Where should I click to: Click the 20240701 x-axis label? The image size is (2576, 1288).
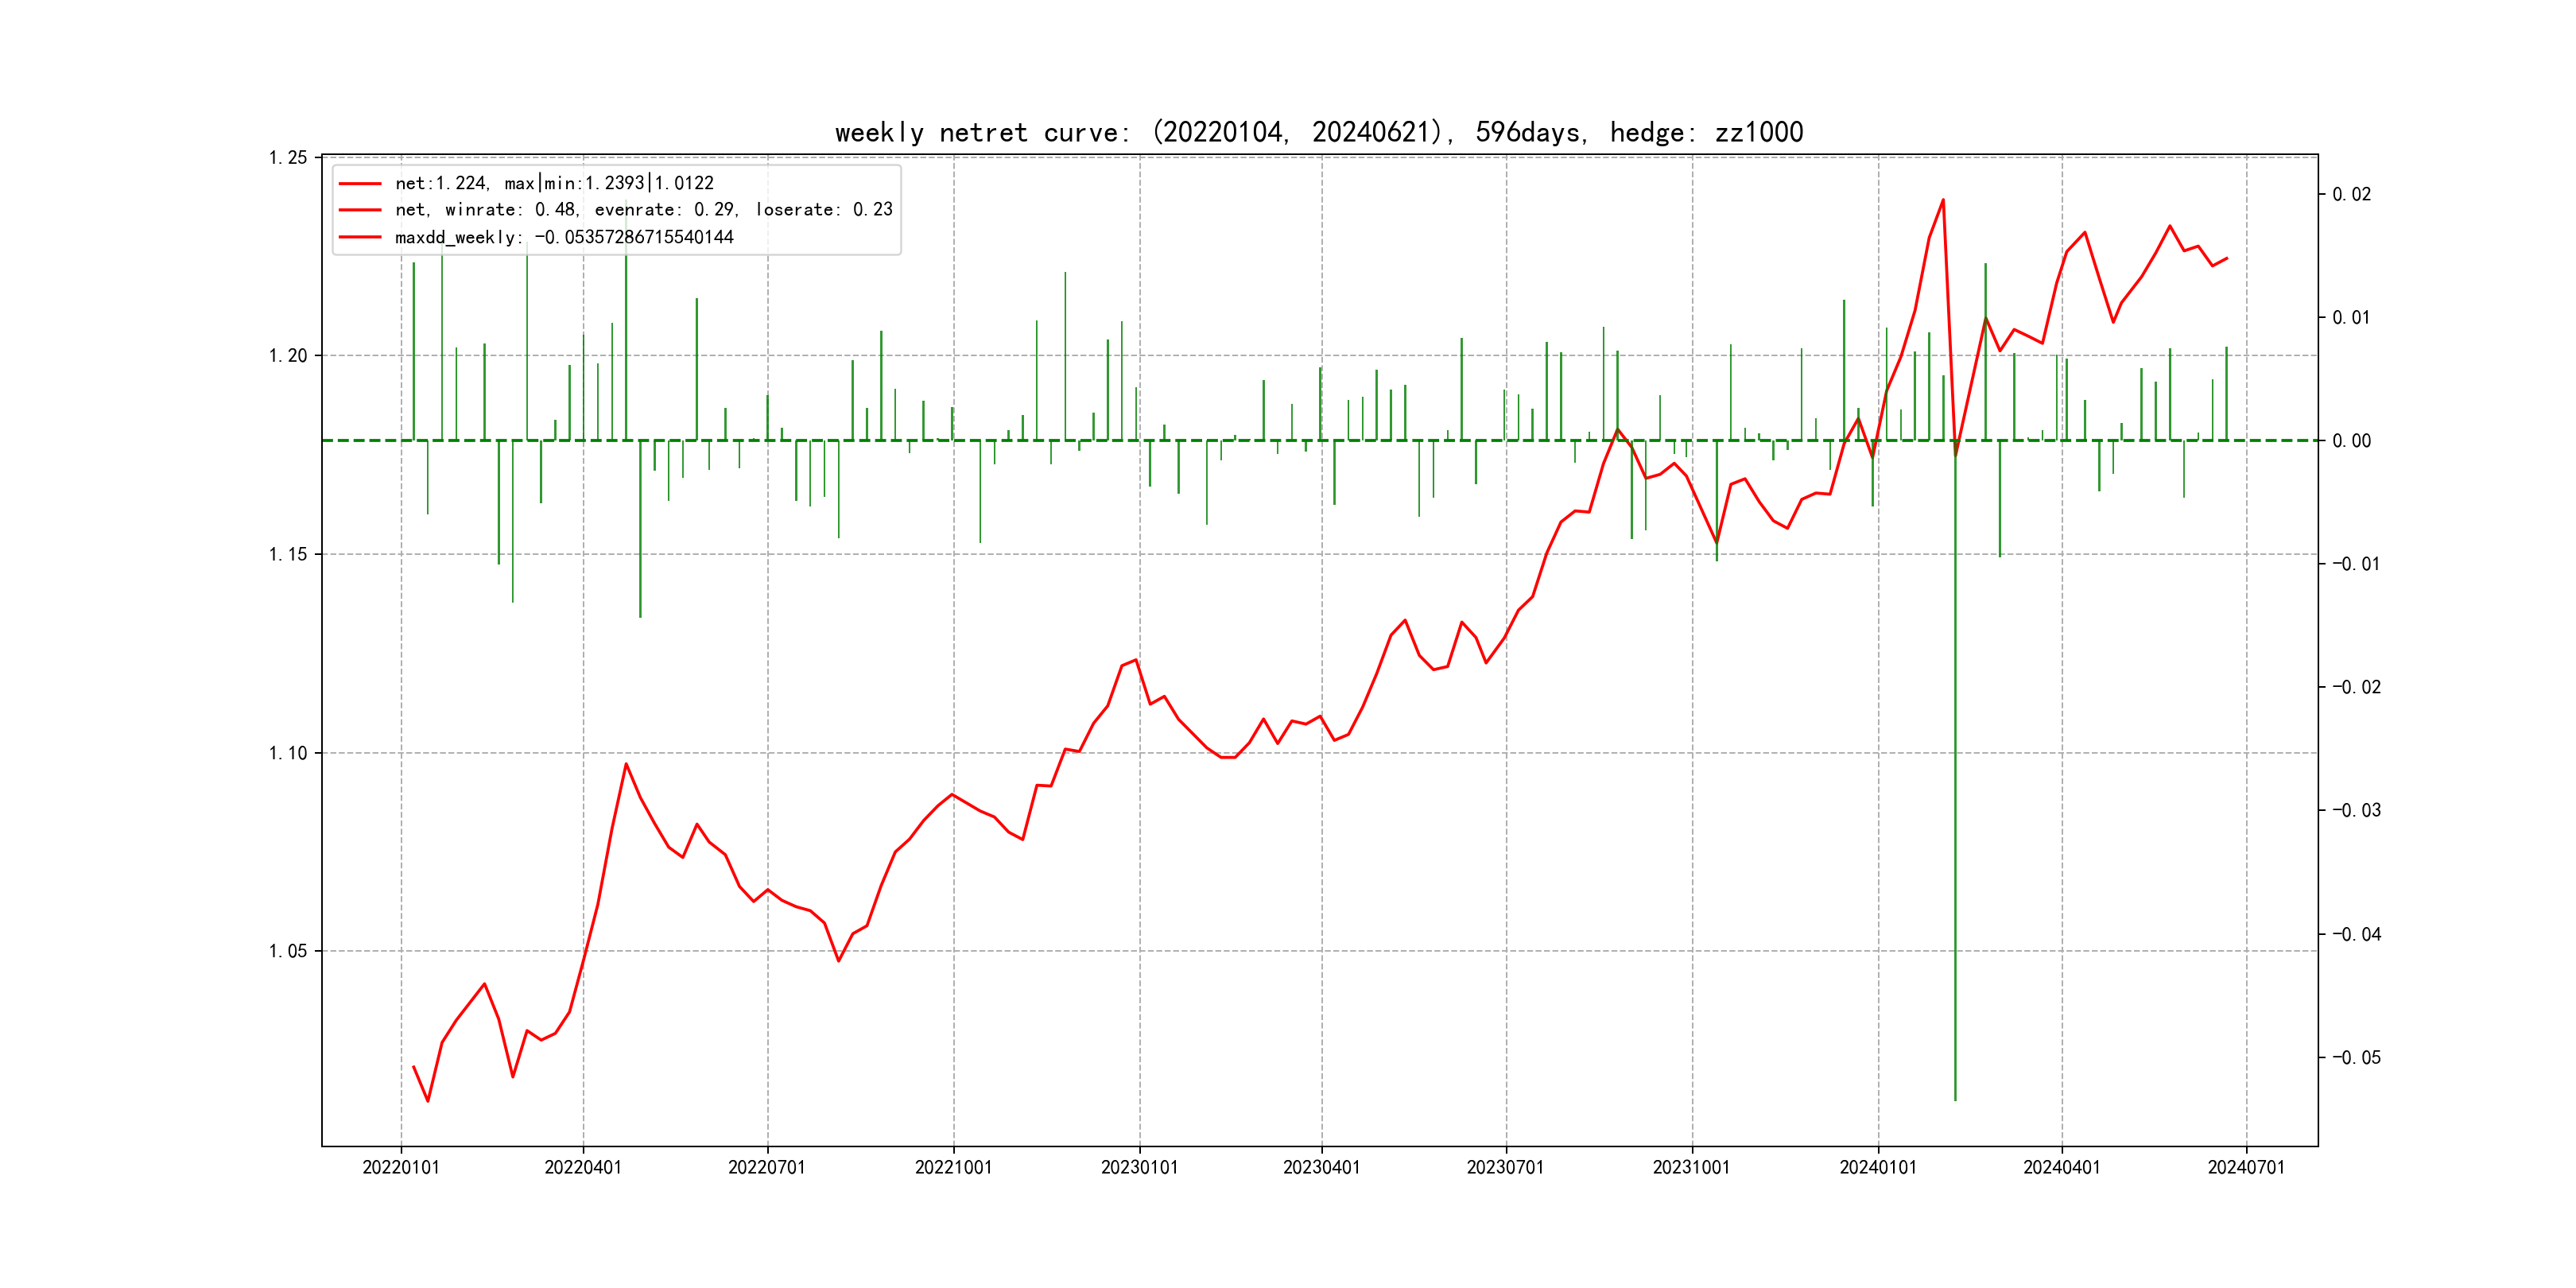(2246, 1167)
